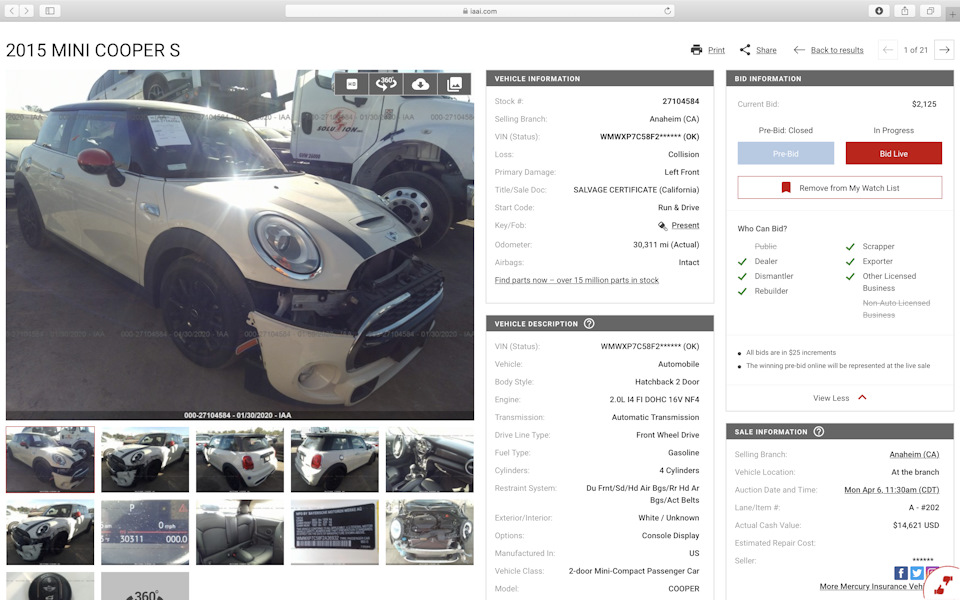Toggle Safari sidebar button
This screenshot has width=960, height=600.
(x=50, y=10)
